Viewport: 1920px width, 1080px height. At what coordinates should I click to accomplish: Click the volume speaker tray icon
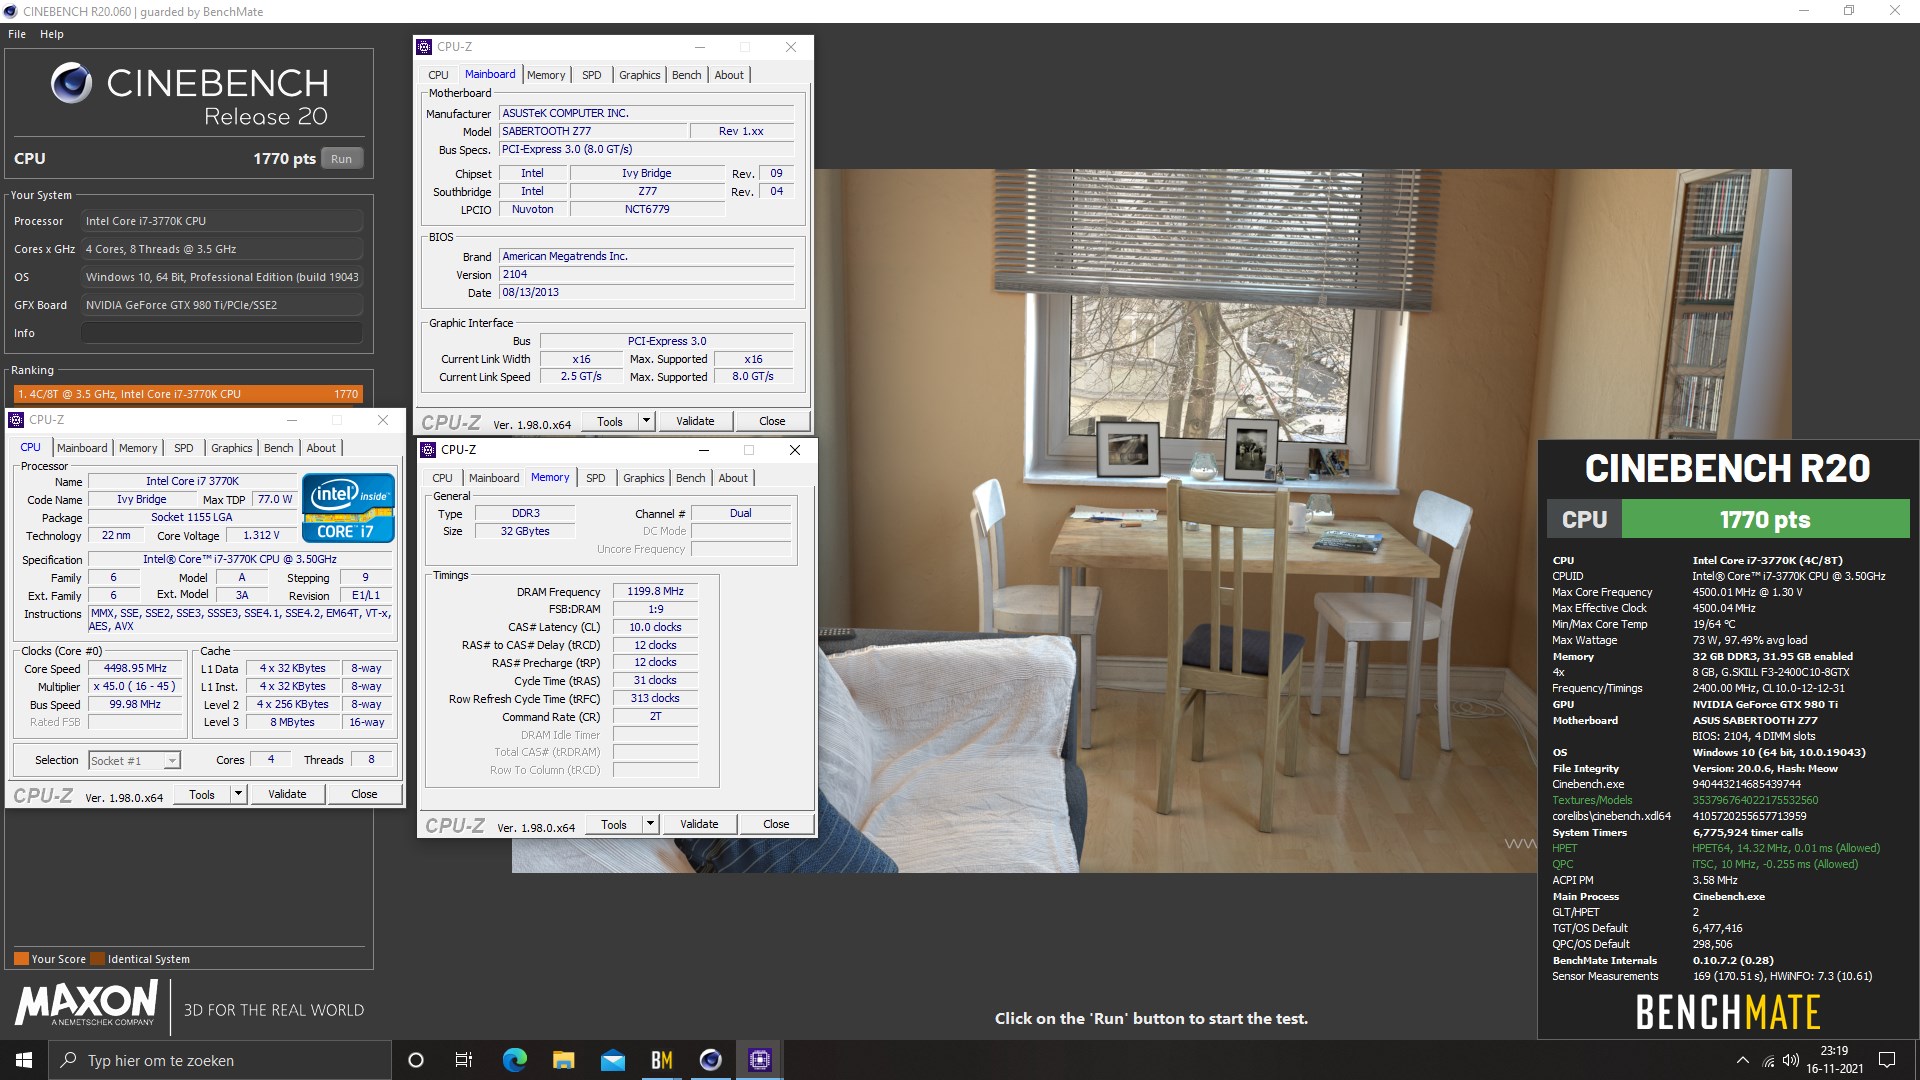click(x=1790, y=1060)
